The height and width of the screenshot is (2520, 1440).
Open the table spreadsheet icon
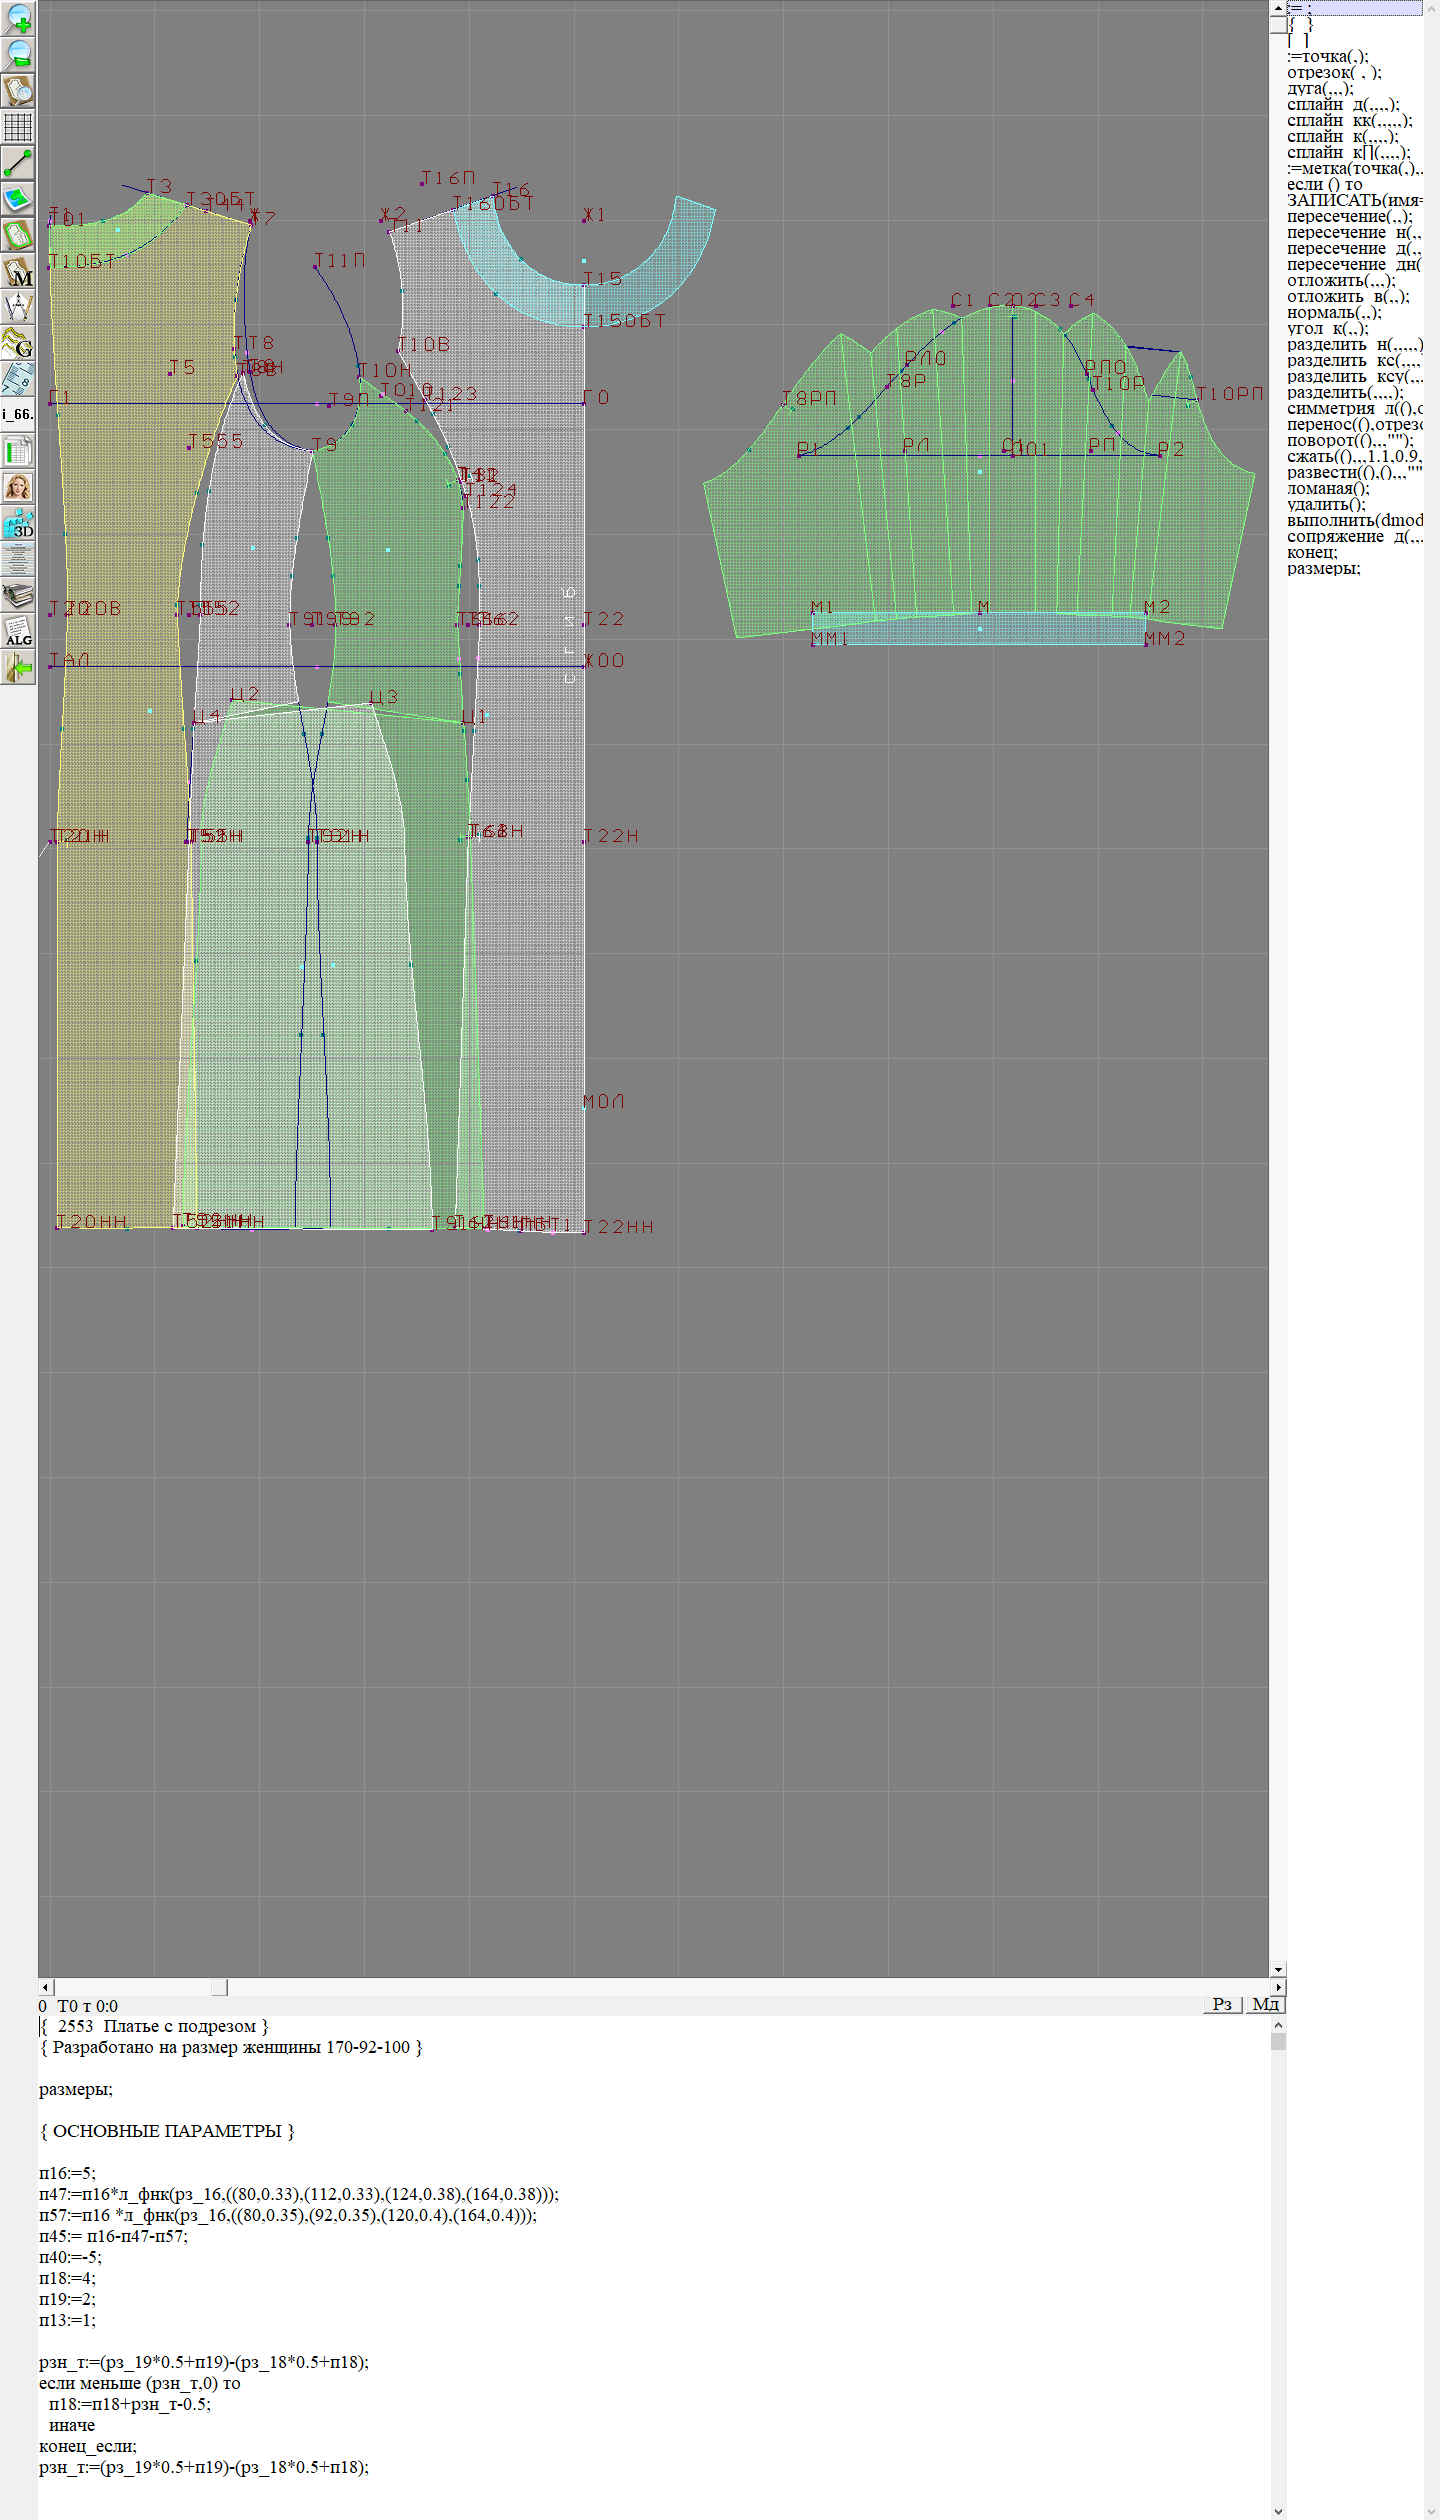18,451
